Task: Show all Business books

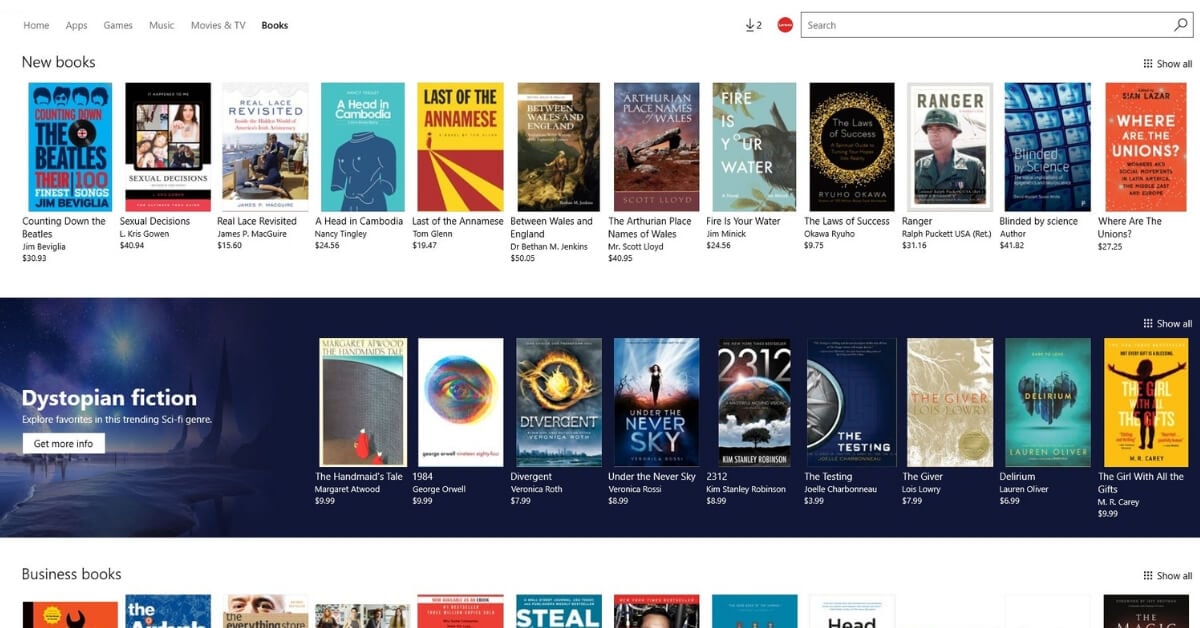Action: point(1167,576)
